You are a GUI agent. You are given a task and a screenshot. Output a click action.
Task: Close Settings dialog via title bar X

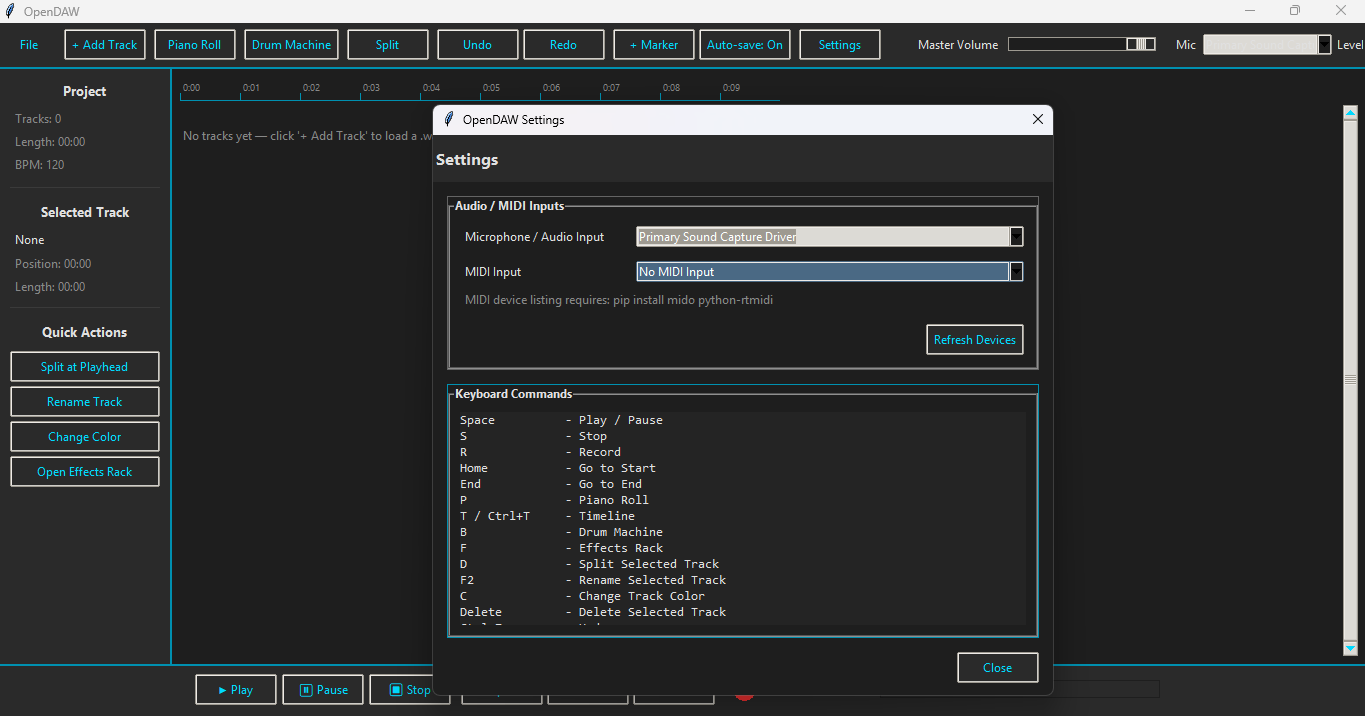point(1037,120)
